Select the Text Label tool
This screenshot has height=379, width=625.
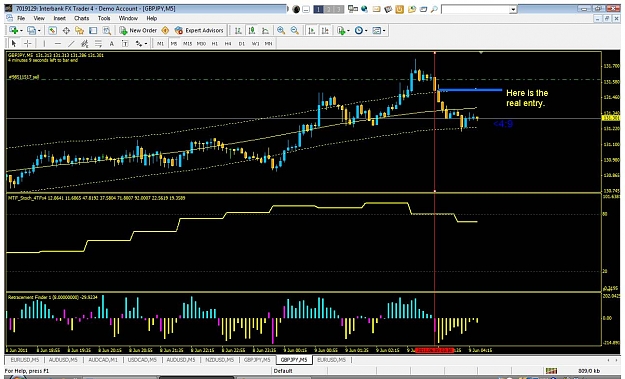[x=125, y=43]
